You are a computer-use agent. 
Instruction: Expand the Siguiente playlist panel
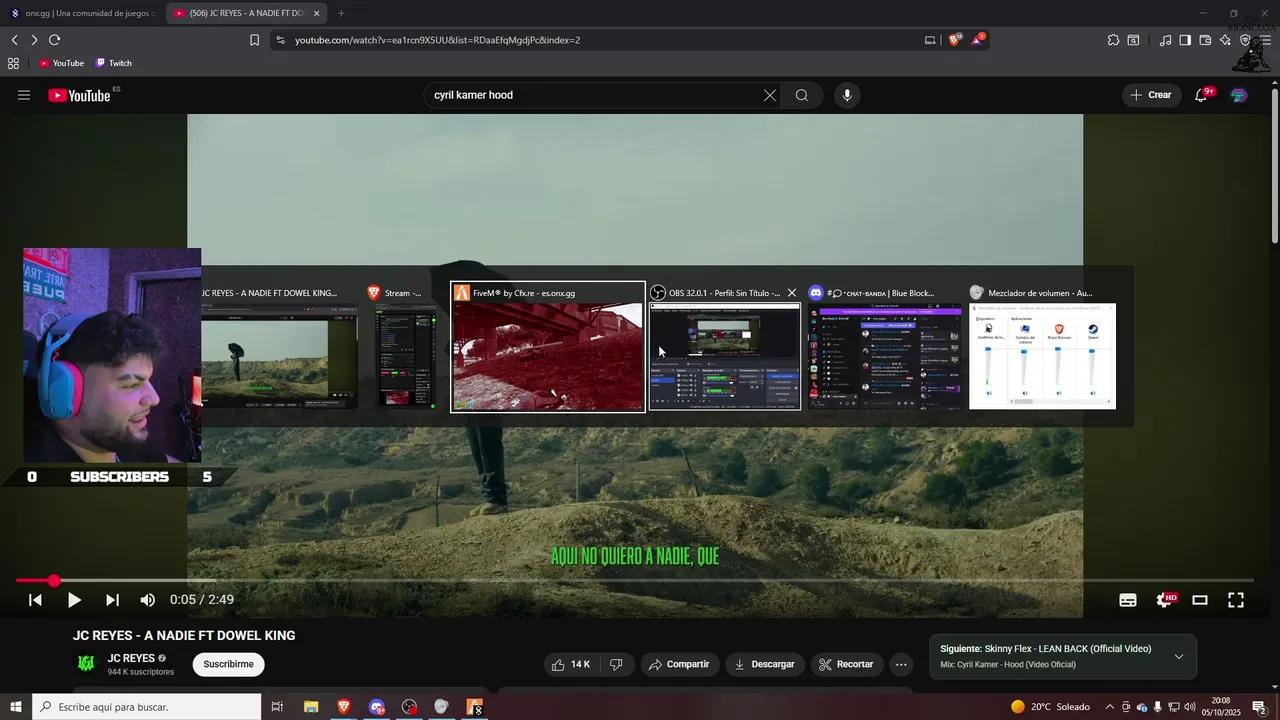pos(1178,656)
